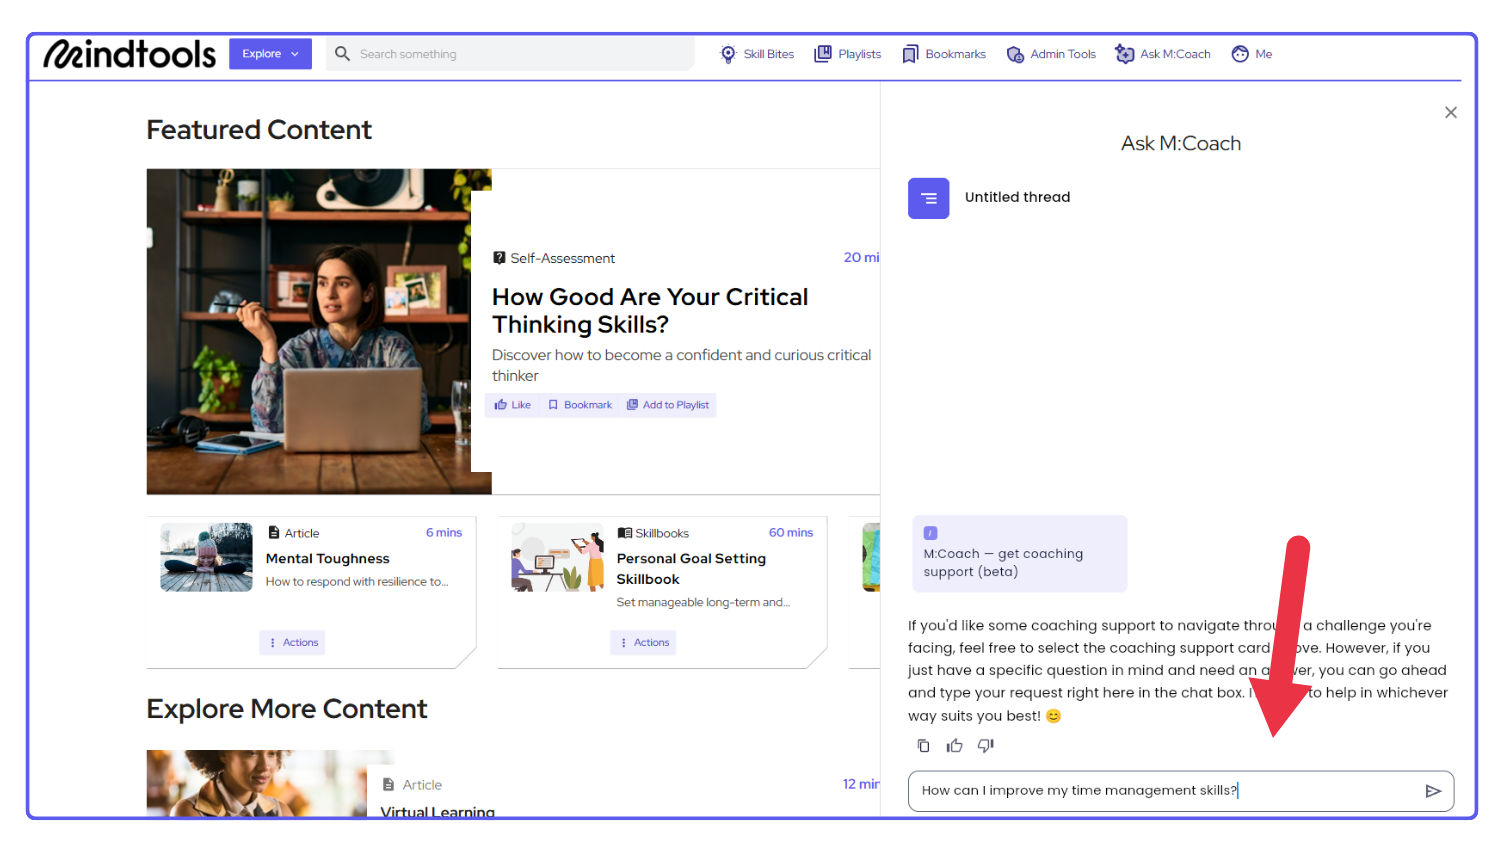Viewport: 1501px width, 853px height.
Task: Click the send arrow icon in chat box
Action: pyautogui.click(x=1432, y=791)
